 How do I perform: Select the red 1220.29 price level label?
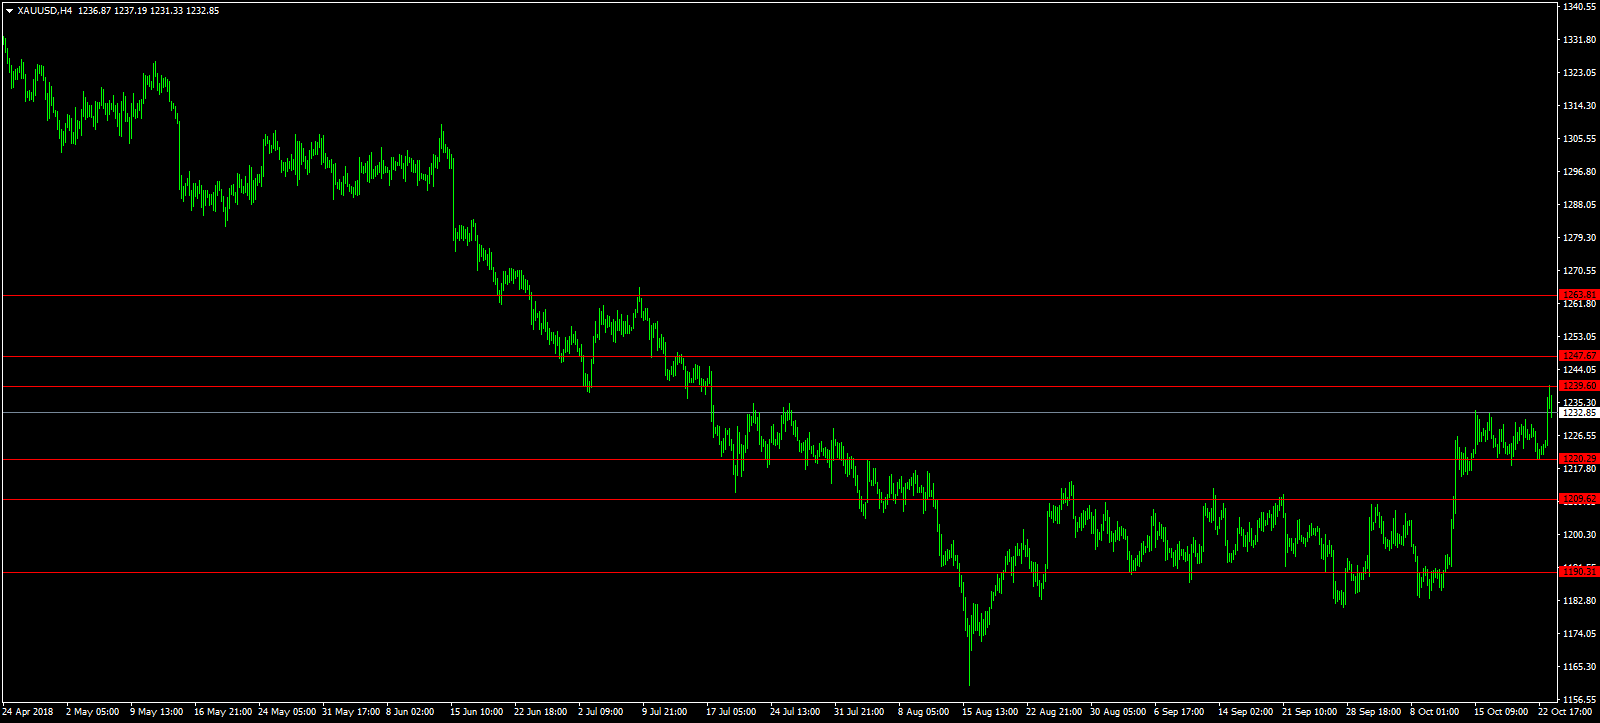coord(1579,459)
